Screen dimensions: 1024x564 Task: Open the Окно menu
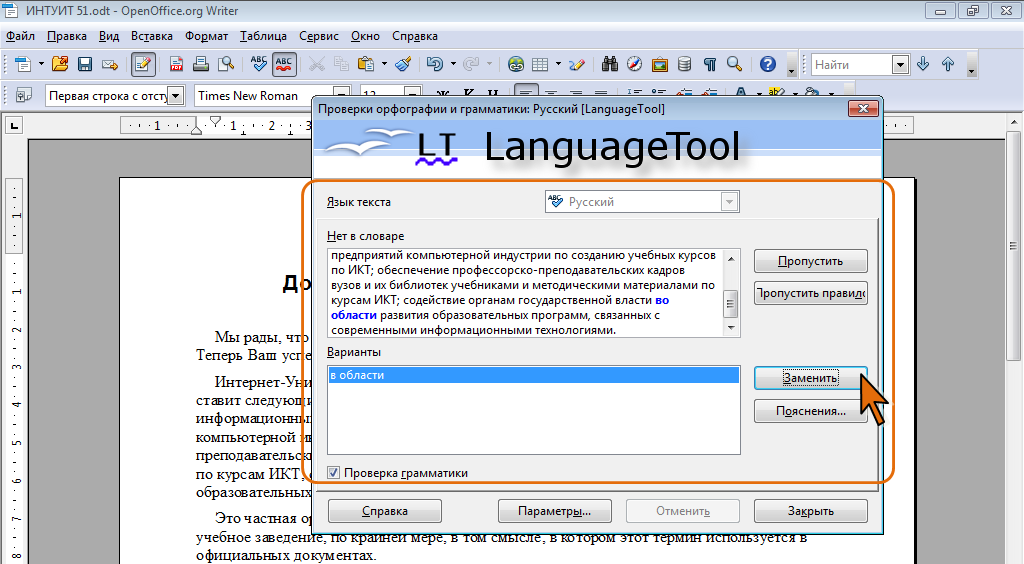click(x=365, y=37)
